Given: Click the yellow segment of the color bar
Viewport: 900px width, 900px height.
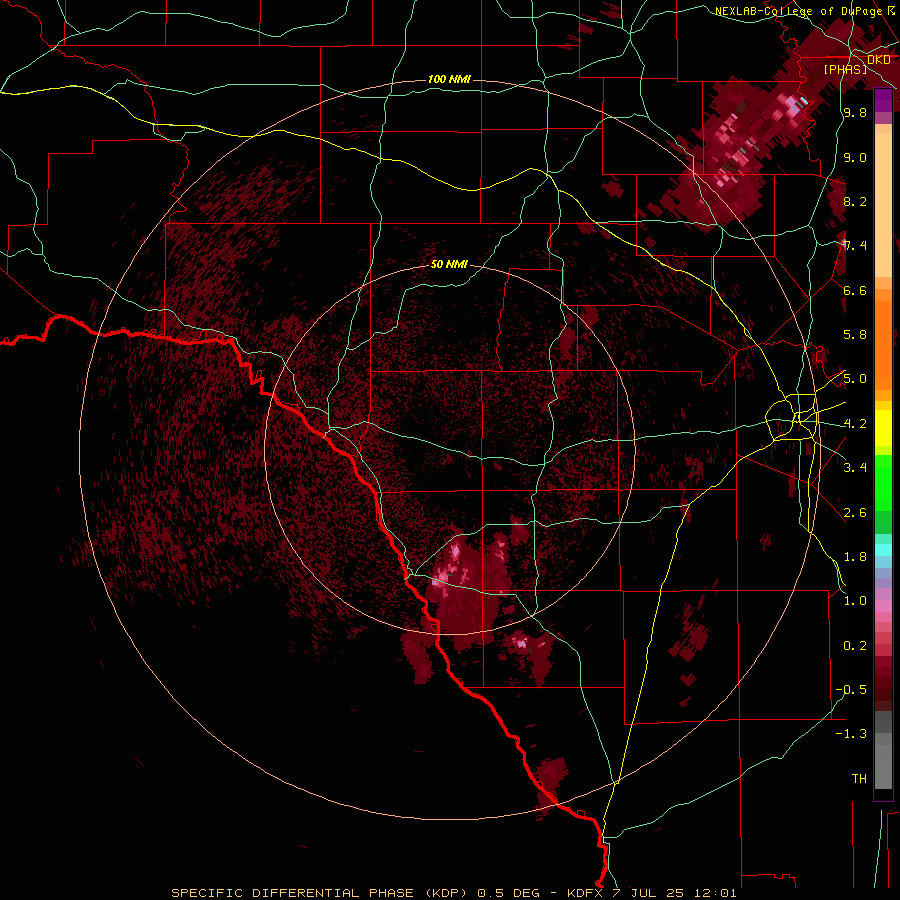Looking at the screenshot, I should (883, 428).
